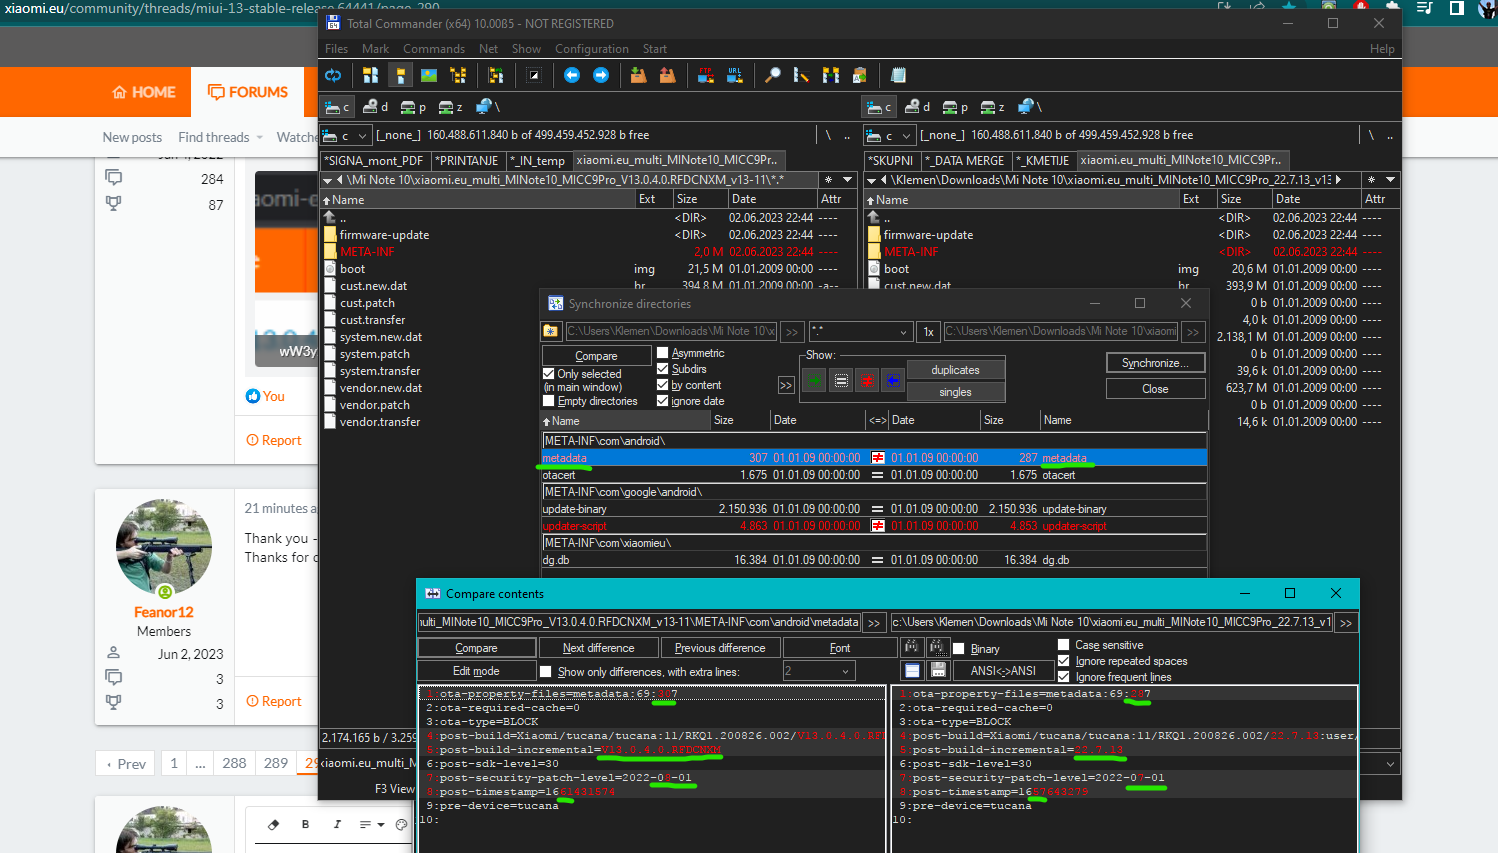Click the multi-rename tool icon
This screenshot has width=1498, height=853.
(x=801, y=75)
